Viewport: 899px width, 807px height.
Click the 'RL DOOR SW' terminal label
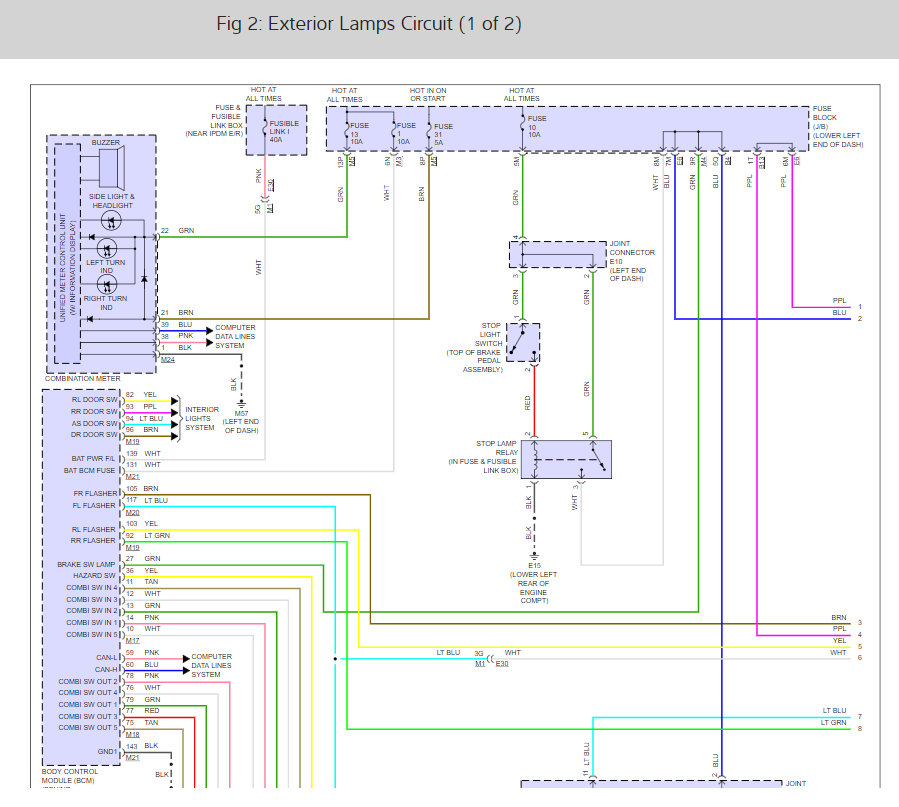point(95,399)
